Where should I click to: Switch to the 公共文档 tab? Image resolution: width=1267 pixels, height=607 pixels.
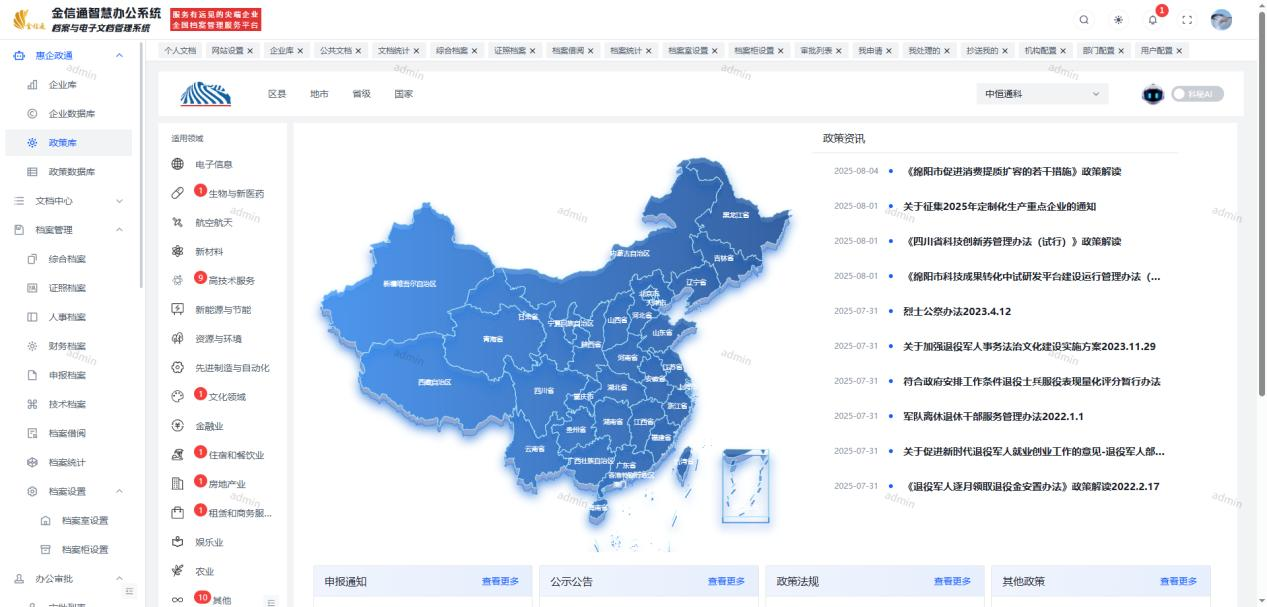(340, 50)
